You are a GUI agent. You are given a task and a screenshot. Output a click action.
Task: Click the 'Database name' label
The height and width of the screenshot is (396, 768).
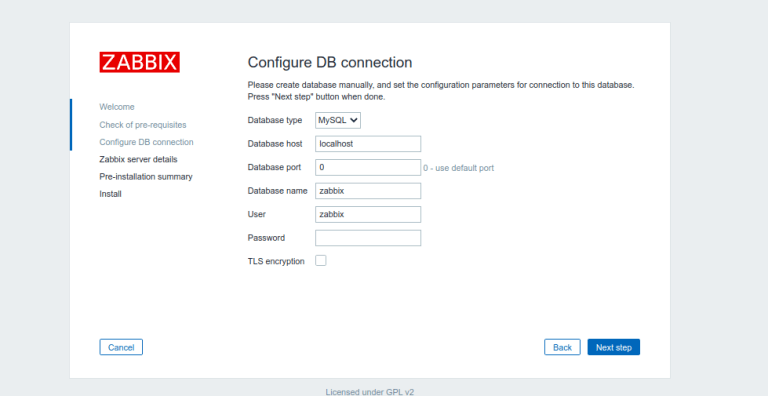pyautogui.click(x=278, y=191)
